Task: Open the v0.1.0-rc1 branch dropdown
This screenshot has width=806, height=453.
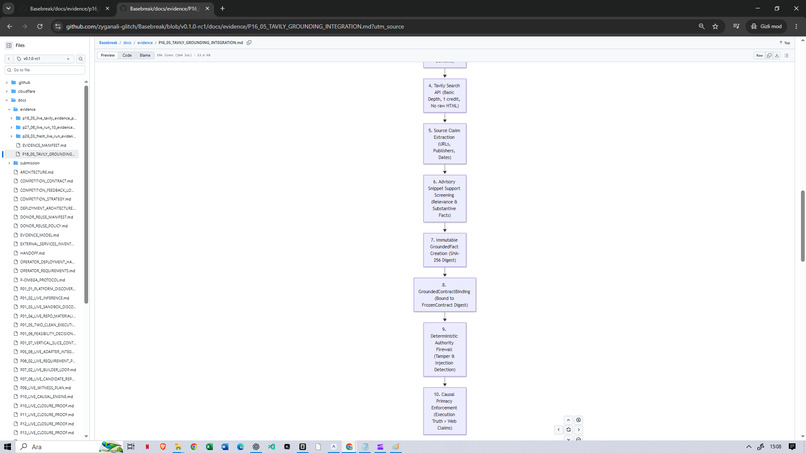Action: (x=44, y=59)
